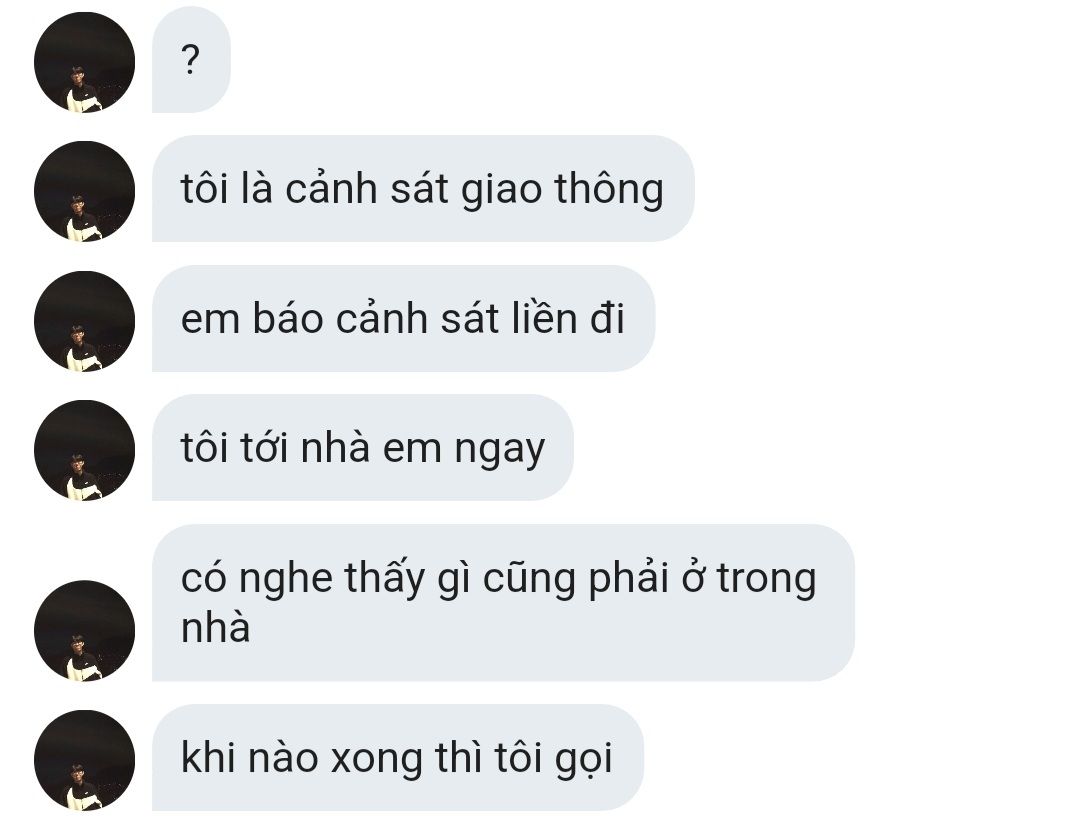Select the "?" message bubble
Image resolution: width=1080 pixels, height=830 pixels.
coord(191,60)
